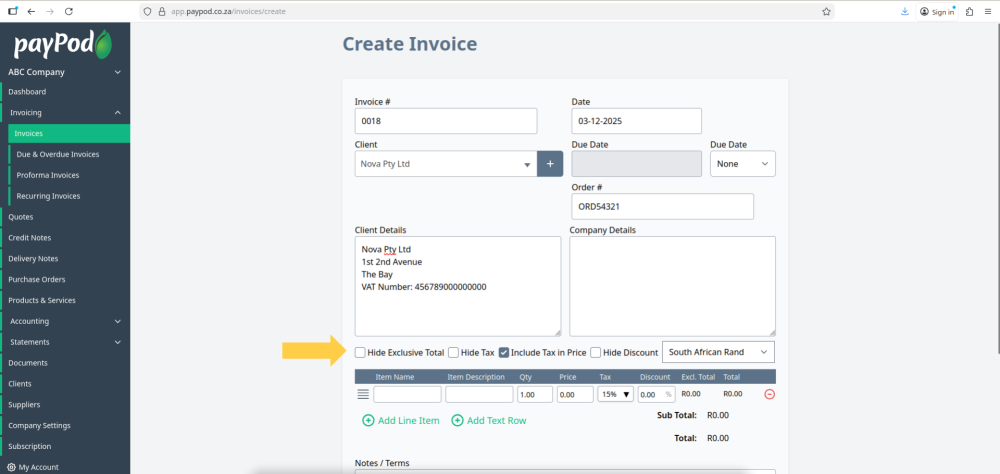Screen dimensions: 1000x474
Task: Click the payPod logo
Action: tap(63, 44)
